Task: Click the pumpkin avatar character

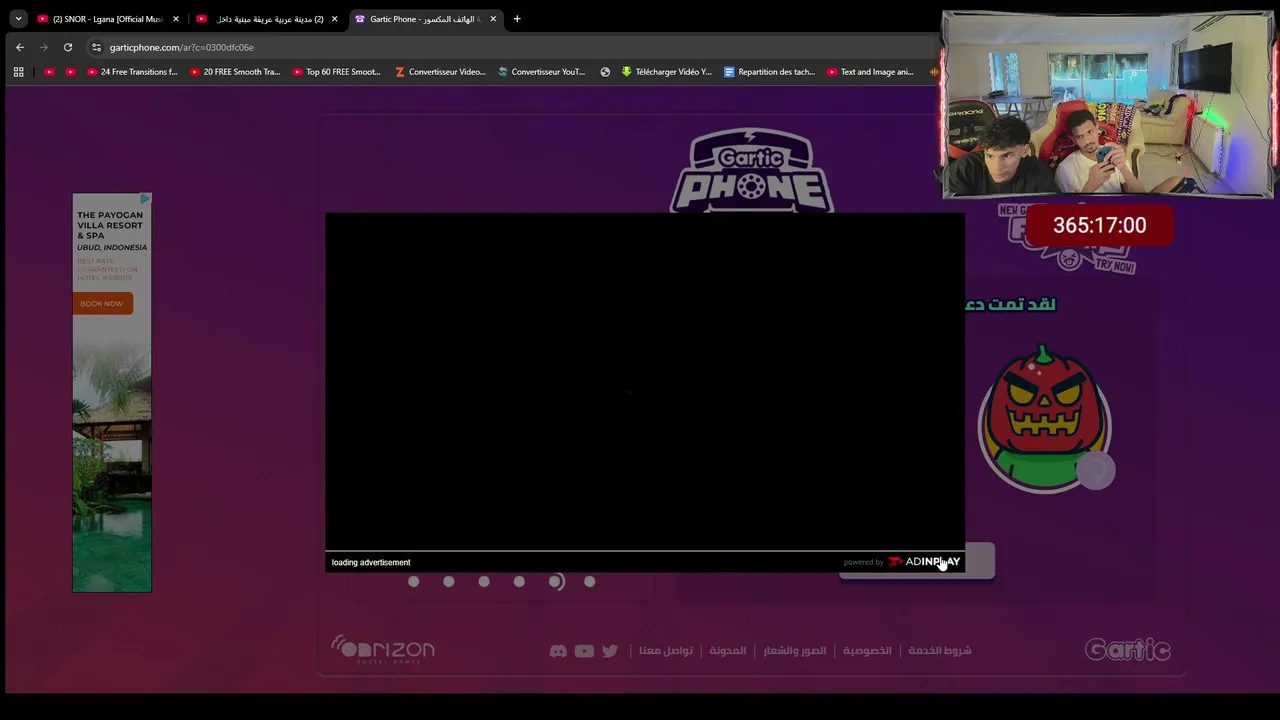Action: click(1044, 419)
